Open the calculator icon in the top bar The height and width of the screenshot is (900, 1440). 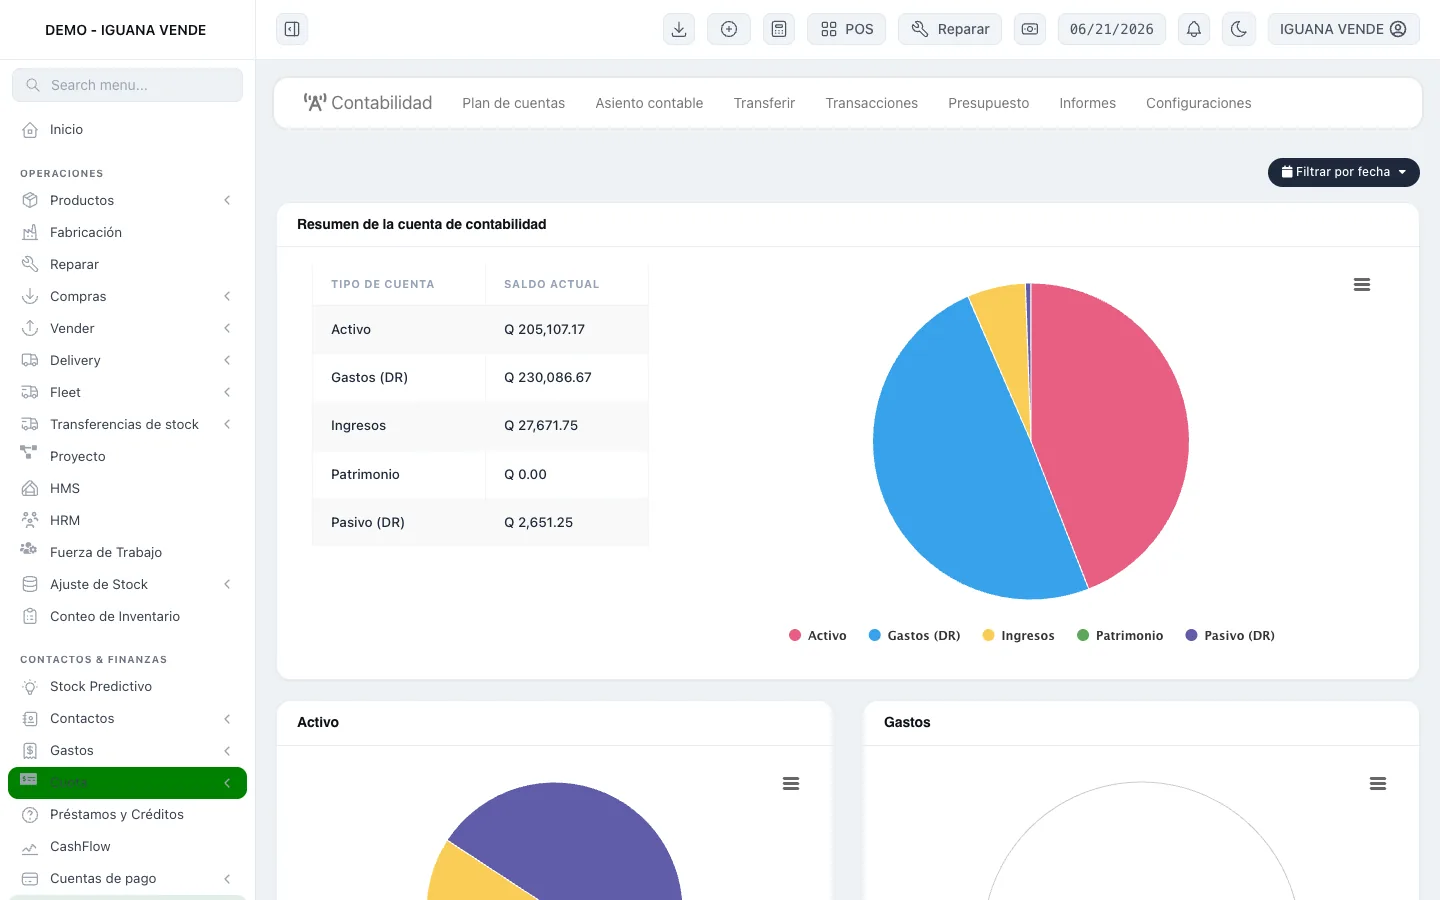pos(779,29)
